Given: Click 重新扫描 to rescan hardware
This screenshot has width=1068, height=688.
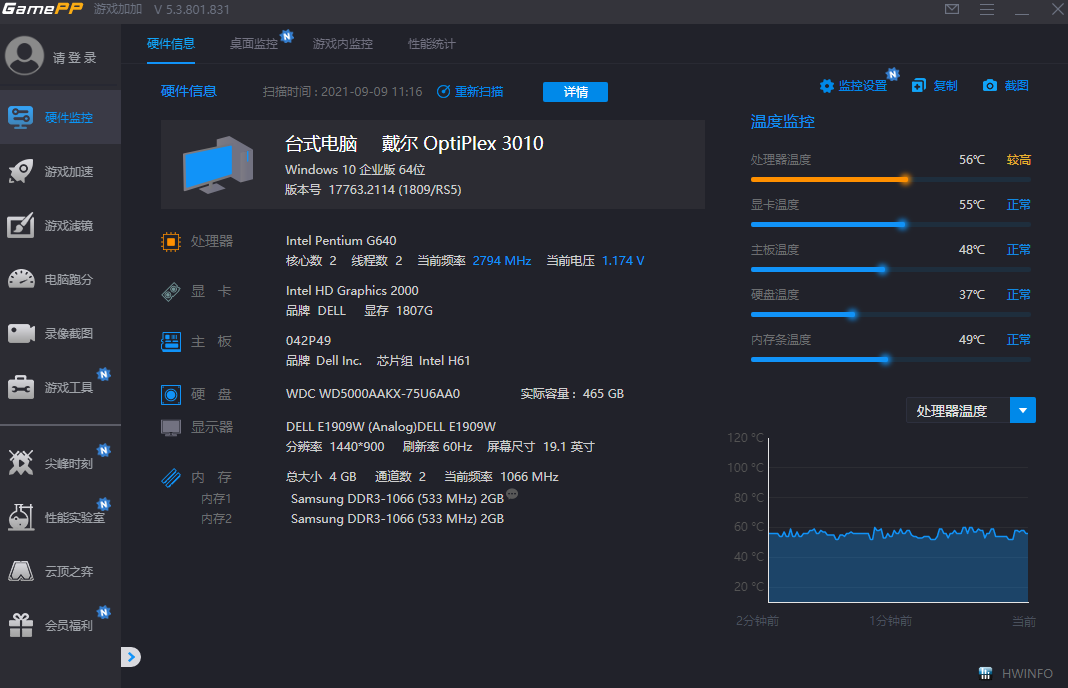Looking at the screenshot, I should coord(470,92).
